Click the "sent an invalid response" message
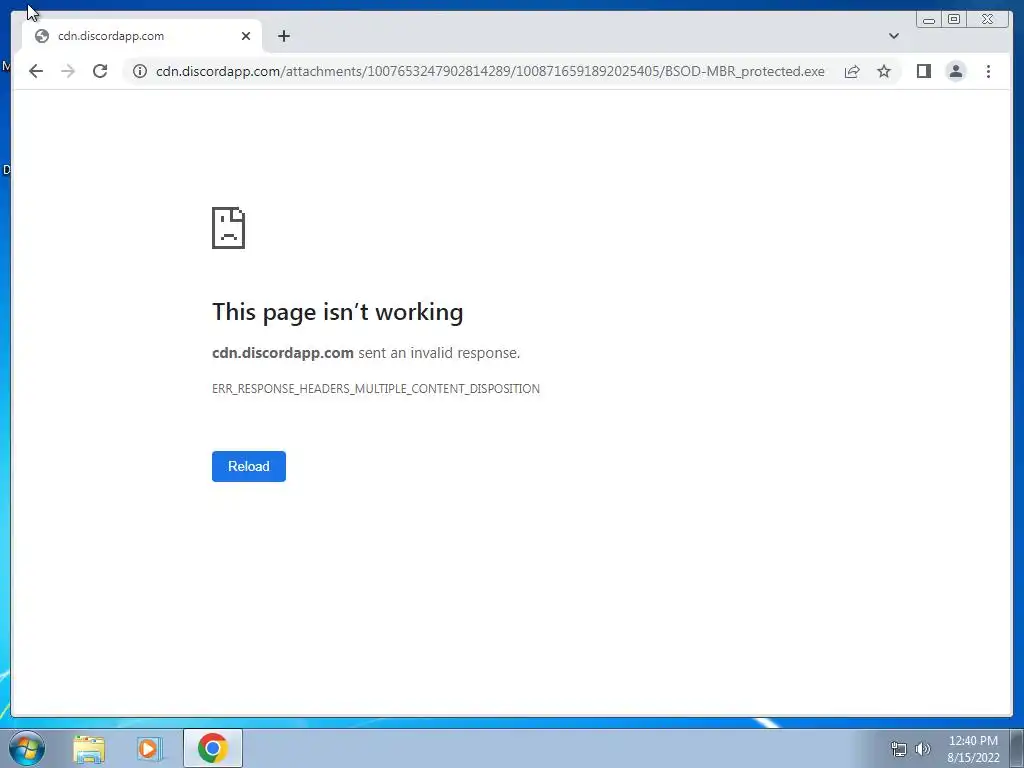This screenshot has width=1024, height=768. [439, 353]
